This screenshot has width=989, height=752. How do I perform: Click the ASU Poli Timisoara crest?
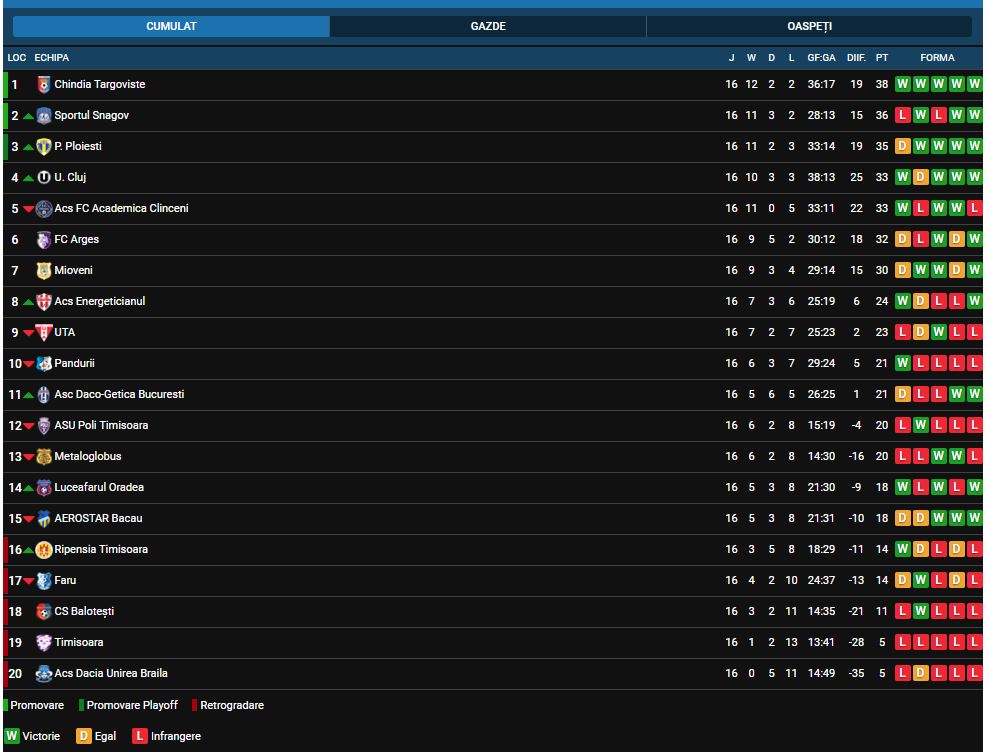[x=44, y=426]
